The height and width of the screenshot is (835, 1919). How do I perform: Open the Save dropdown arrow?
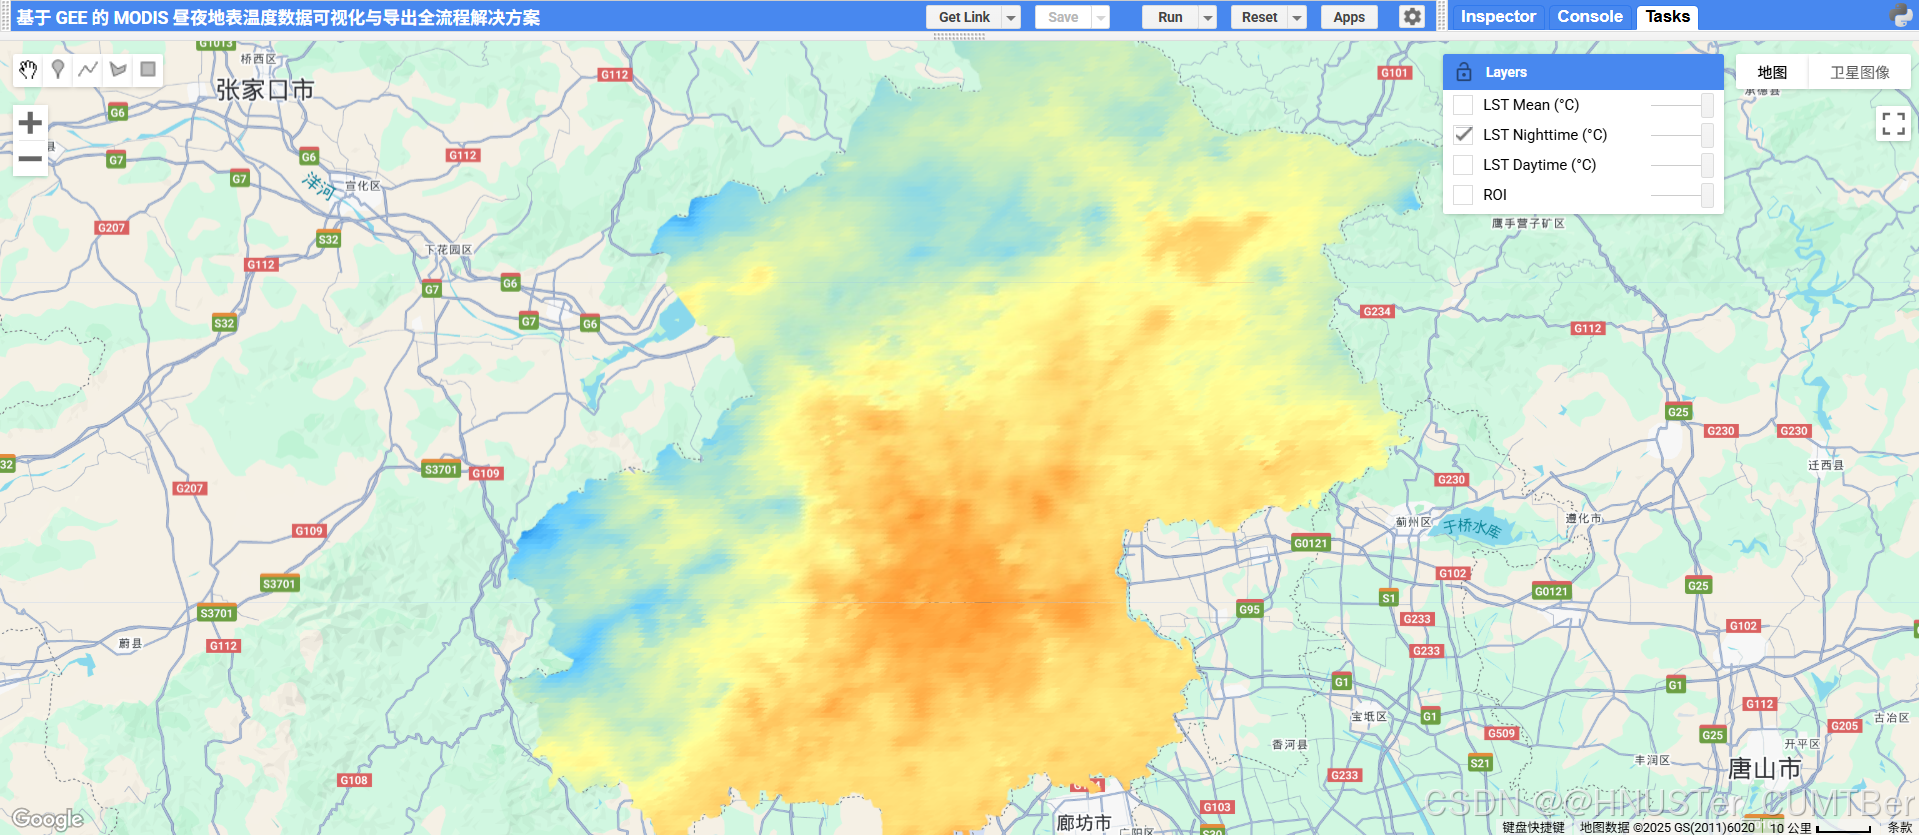tap(1101, 17)
